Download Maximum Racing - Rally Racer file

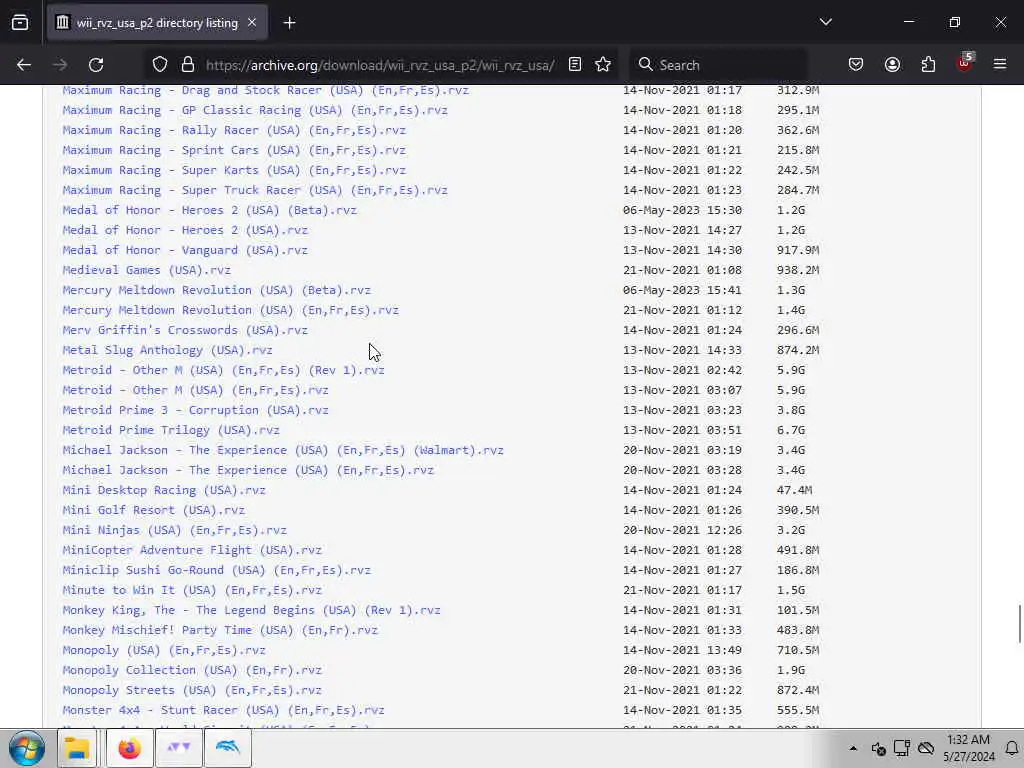[234, 130]
